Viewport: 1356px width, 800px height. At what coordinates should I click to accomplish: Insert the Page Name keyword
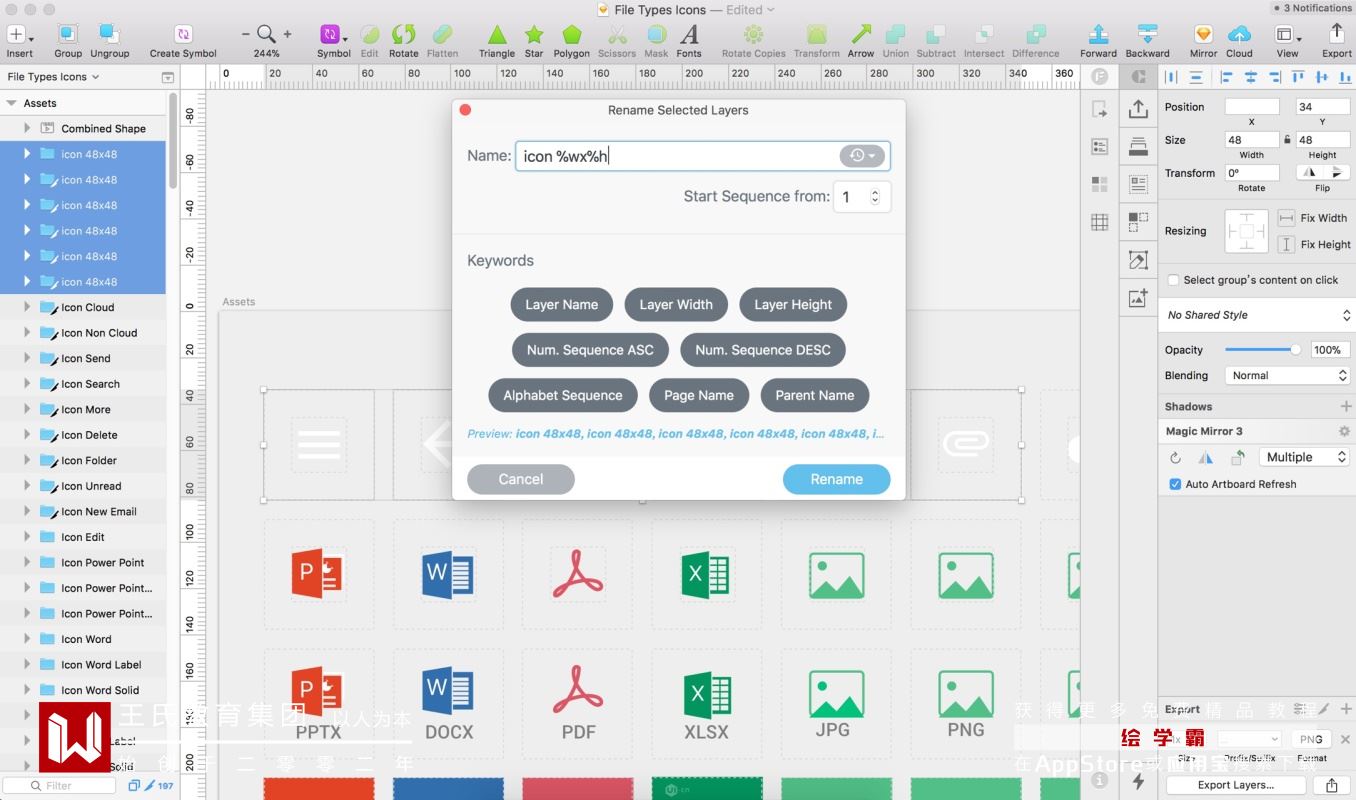click(x=699, y=395)
